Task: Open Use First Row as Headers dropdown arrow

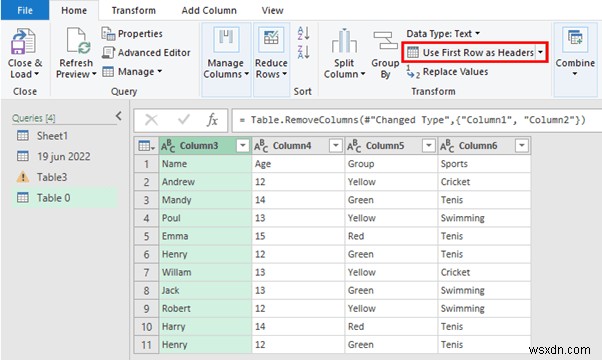Action: point(541,52)
